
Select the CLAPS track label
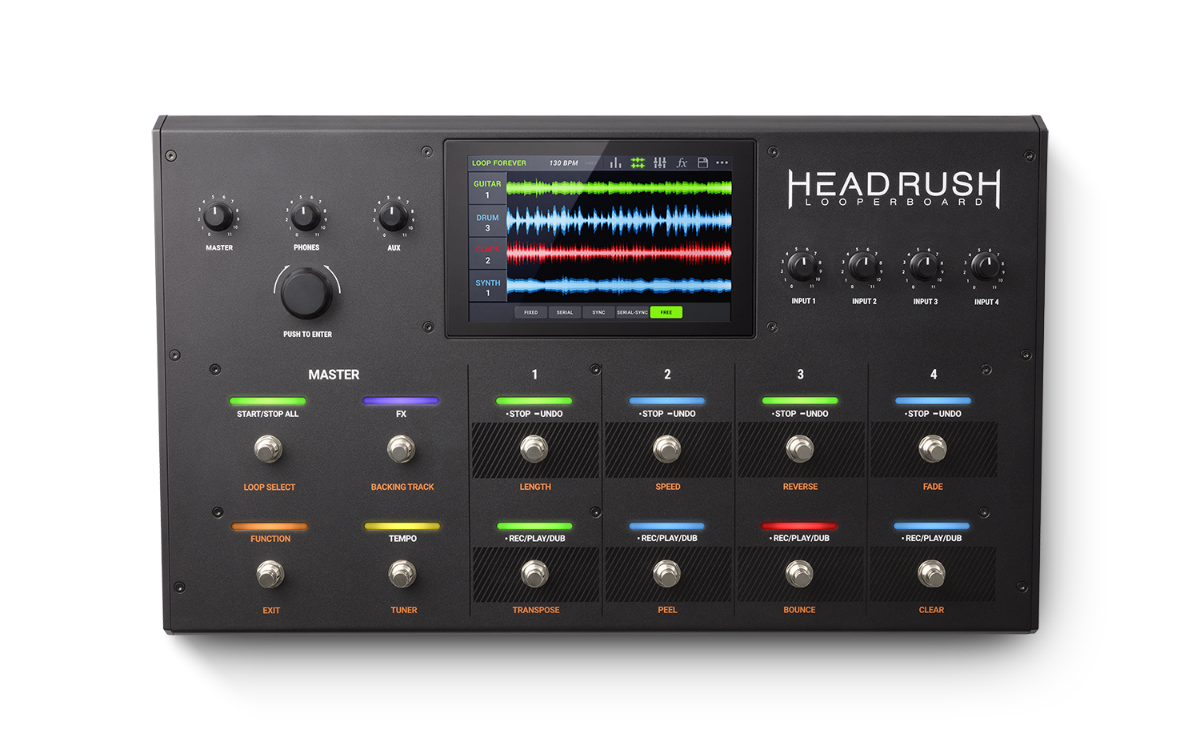tap(487, 254)
